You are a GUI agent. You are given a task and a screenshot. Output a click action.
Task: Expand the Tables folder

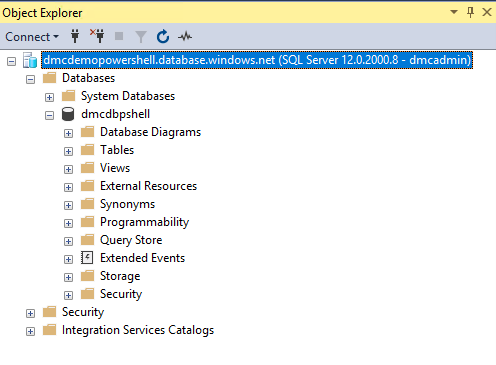(x=68, y=151)
